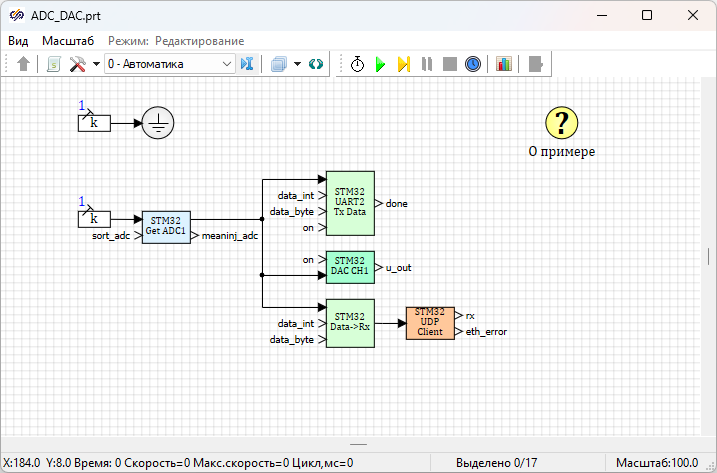Open the script page icon

[54, 64]
